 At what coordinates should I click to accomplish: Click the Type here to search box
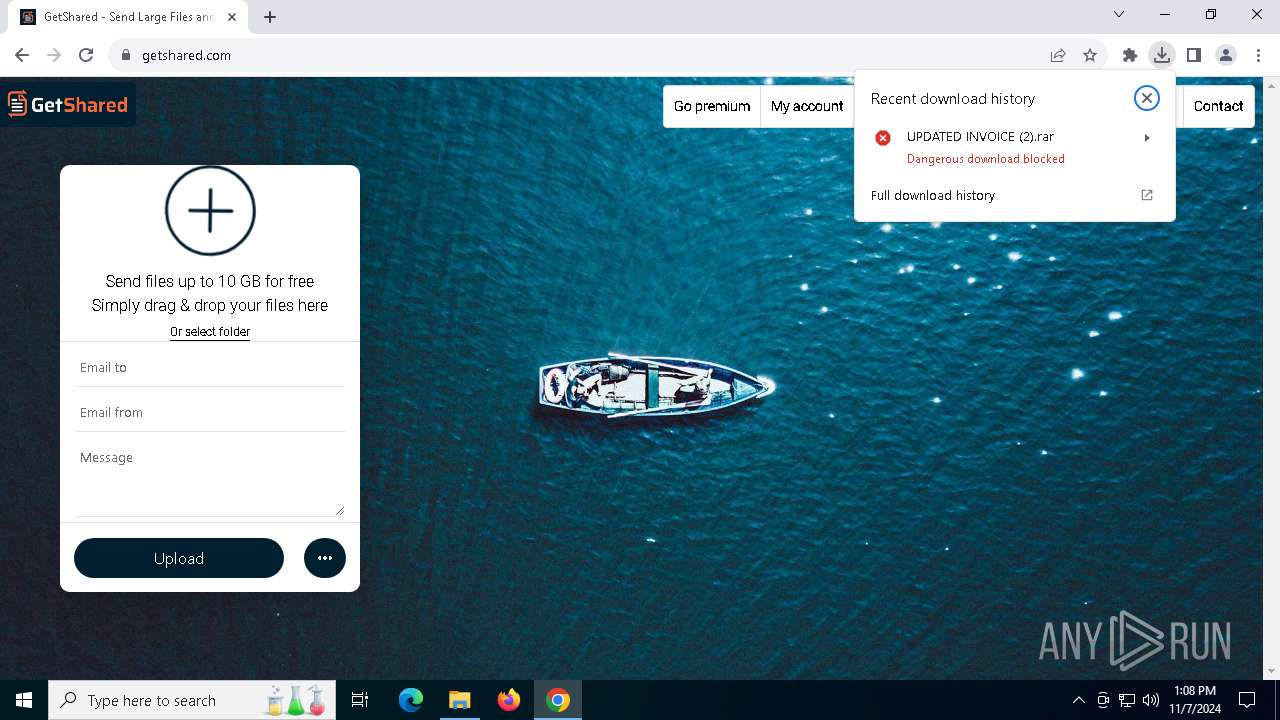click(192, 700)
